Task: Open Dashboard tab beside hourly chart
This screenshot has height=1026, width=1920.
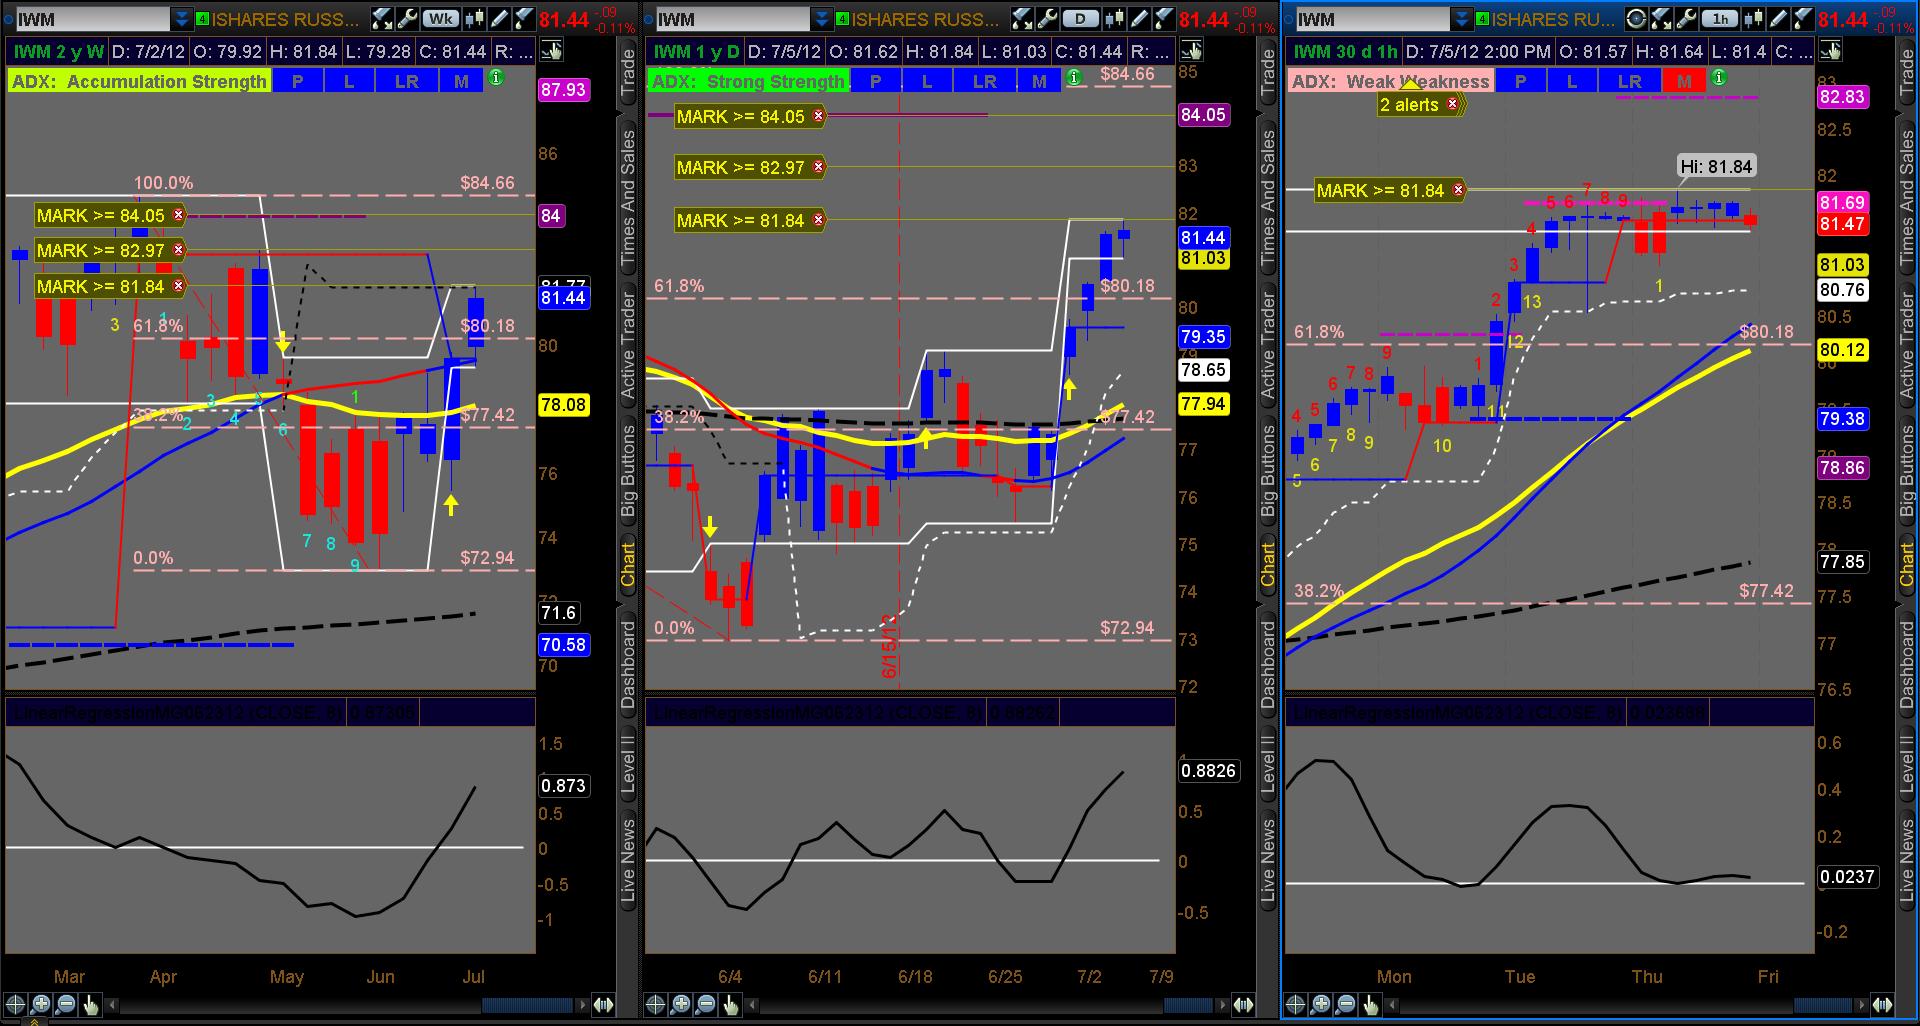Action: point(1908,664)
